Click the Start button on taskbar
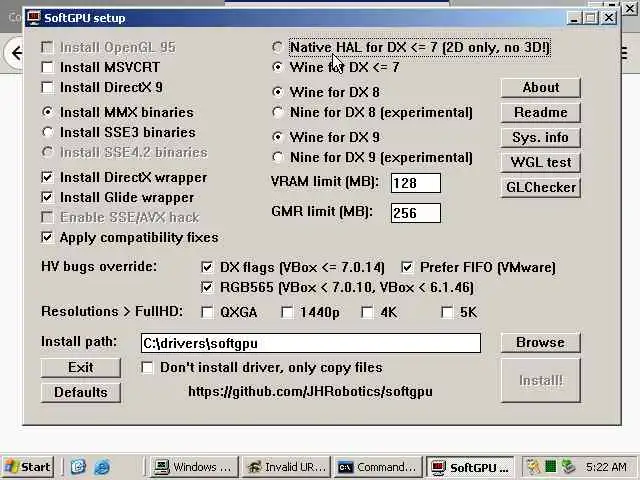Viewport: 640px width, 480px height. coord(28,467)
